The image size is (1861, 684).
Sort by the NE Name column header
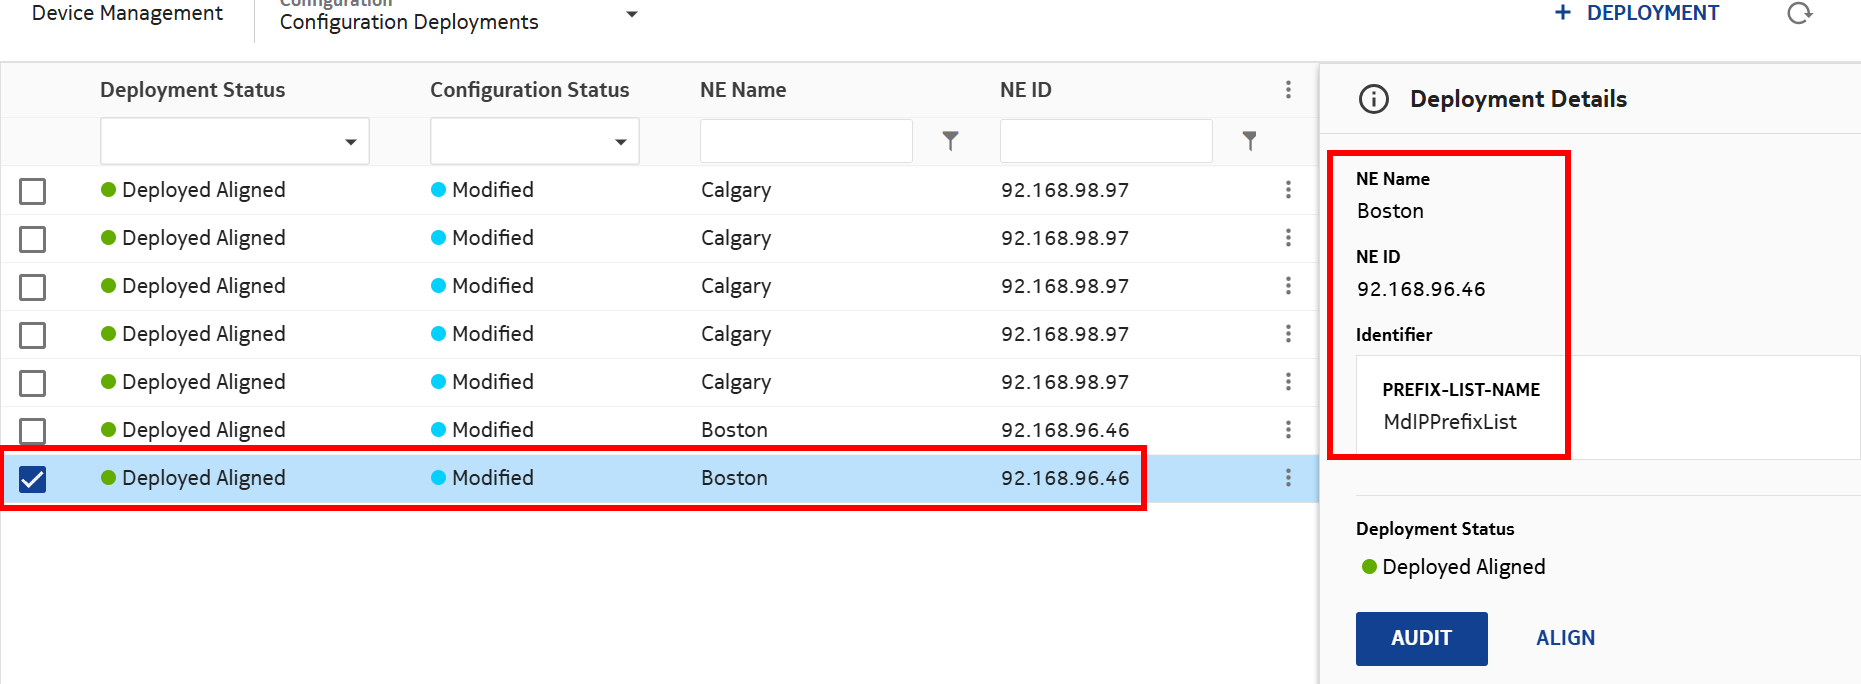[743, 90]
